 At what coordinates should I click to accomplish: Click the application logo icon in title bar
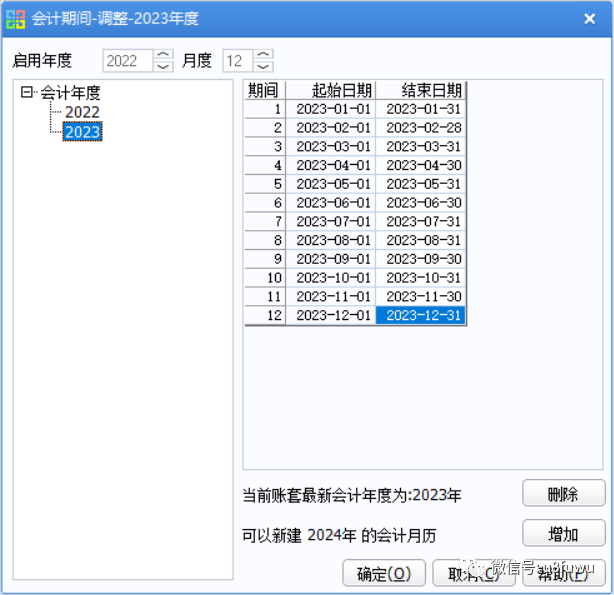pos(16,19)
